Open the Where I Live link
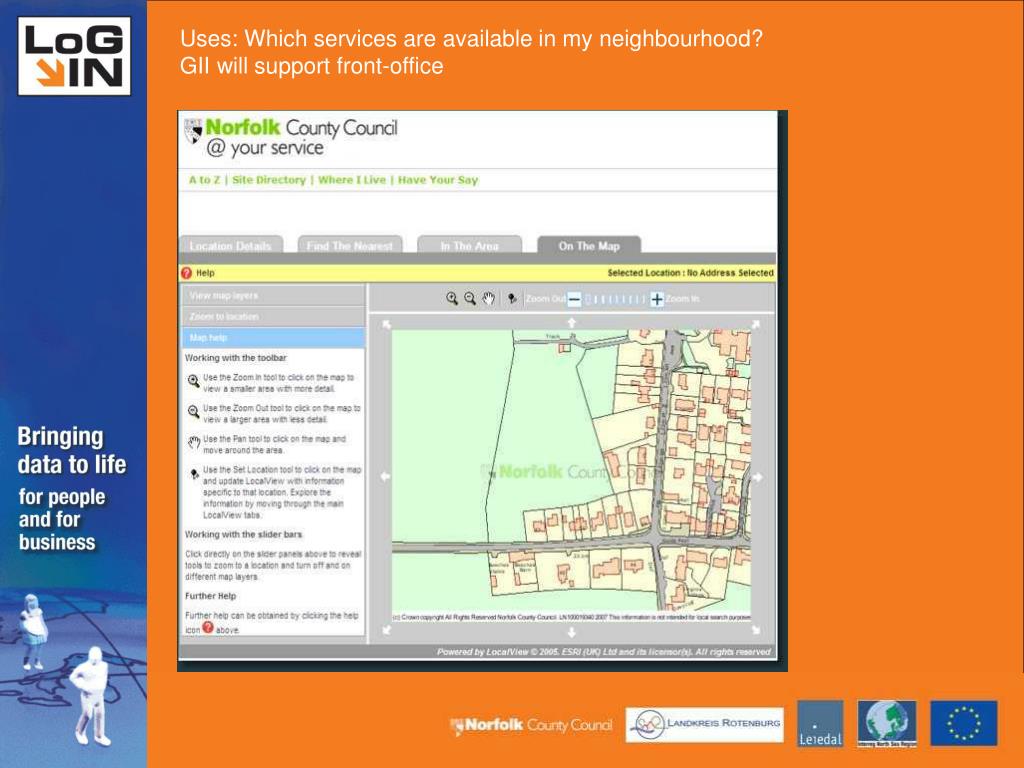This screenshot has height=768, width=1024. [x=352, y=180]
